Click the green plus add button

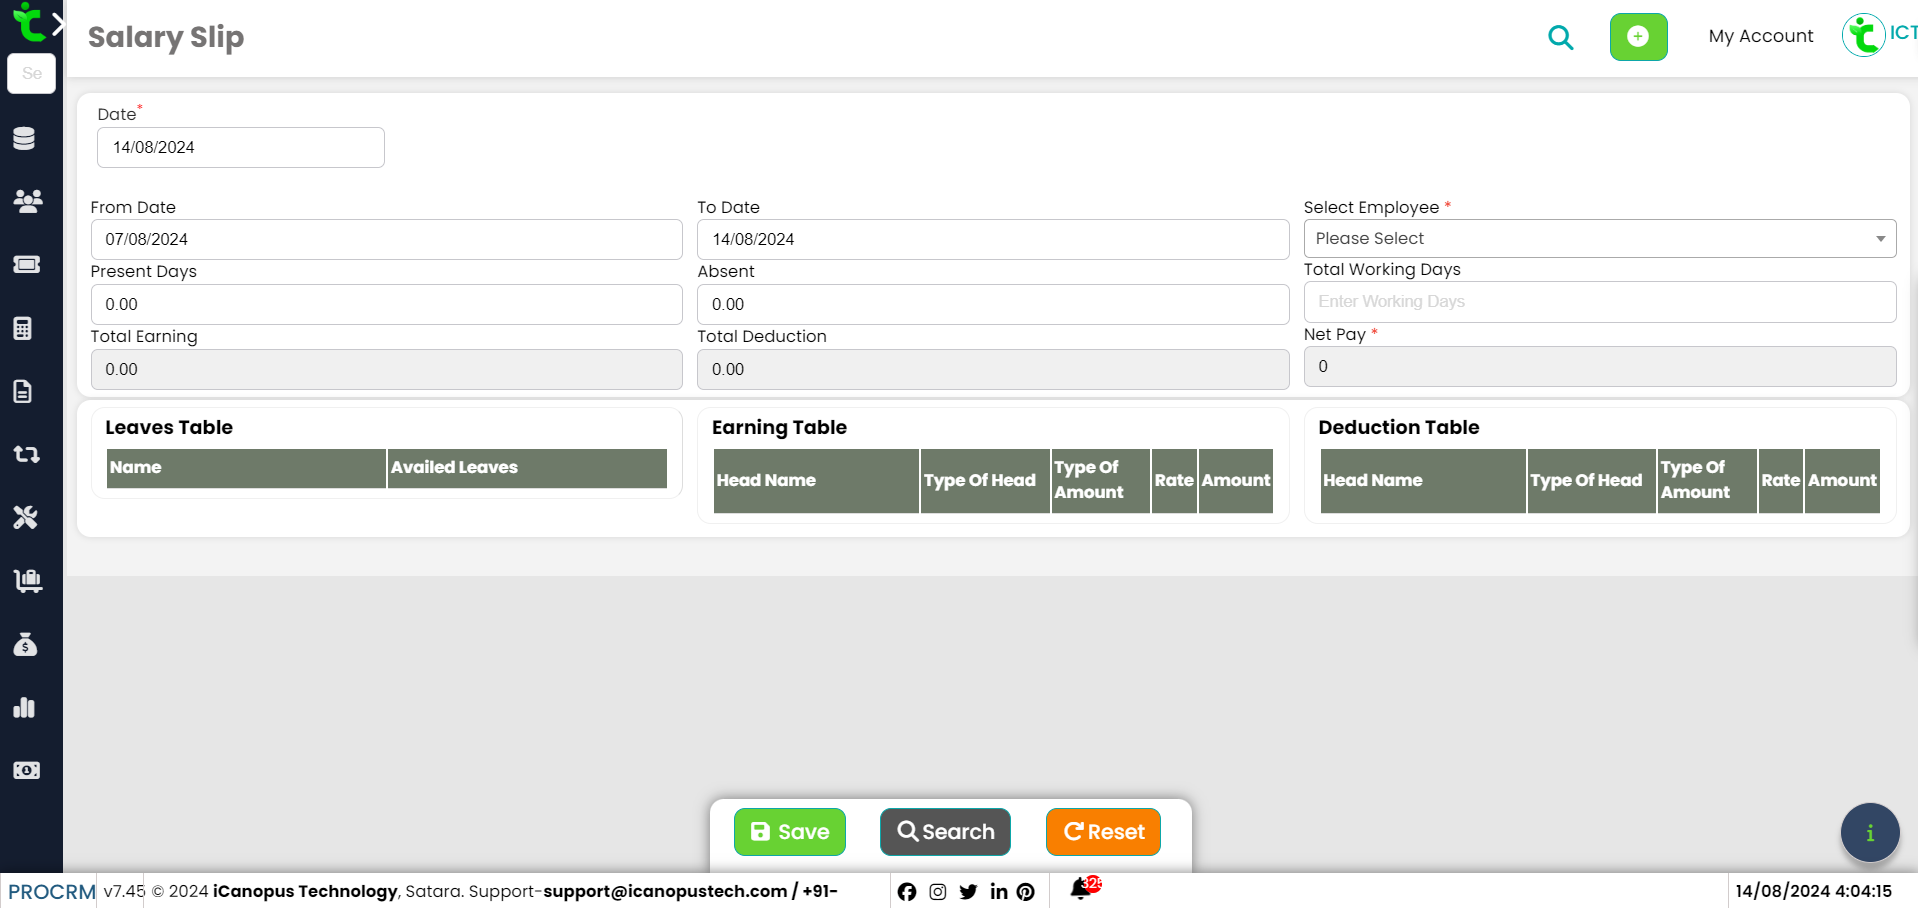(x=1638, y=37)
